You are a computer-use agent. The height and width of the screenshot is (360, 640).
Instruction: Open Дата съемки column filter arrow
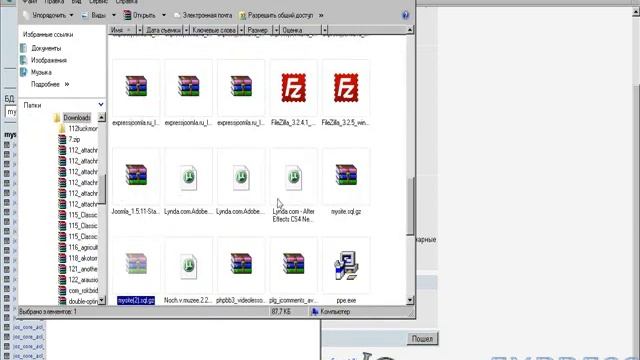tap(186, 30)
